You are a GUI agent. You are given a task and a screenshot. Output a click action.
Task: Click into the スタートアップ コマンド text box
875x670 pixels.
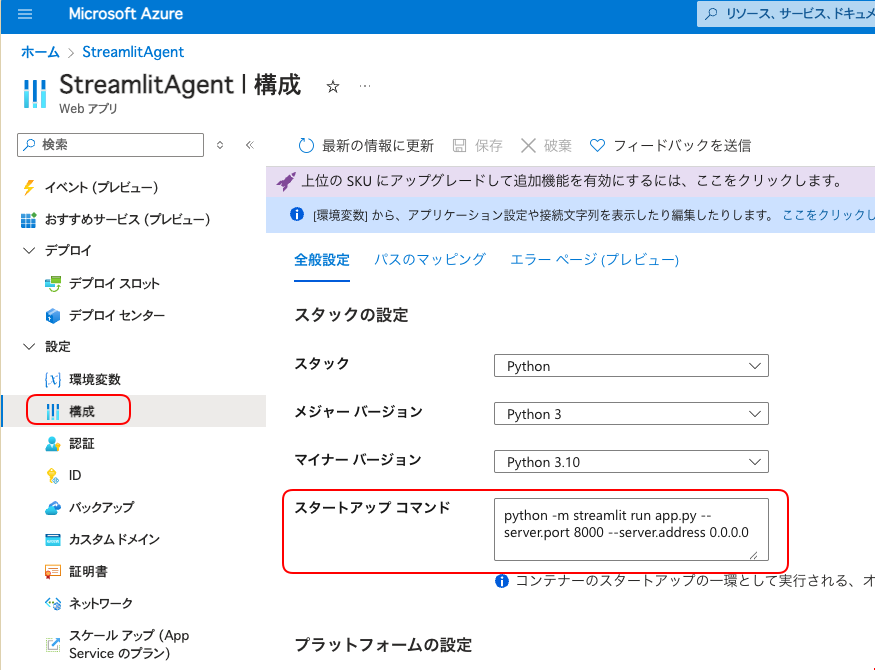pos(631,529)
